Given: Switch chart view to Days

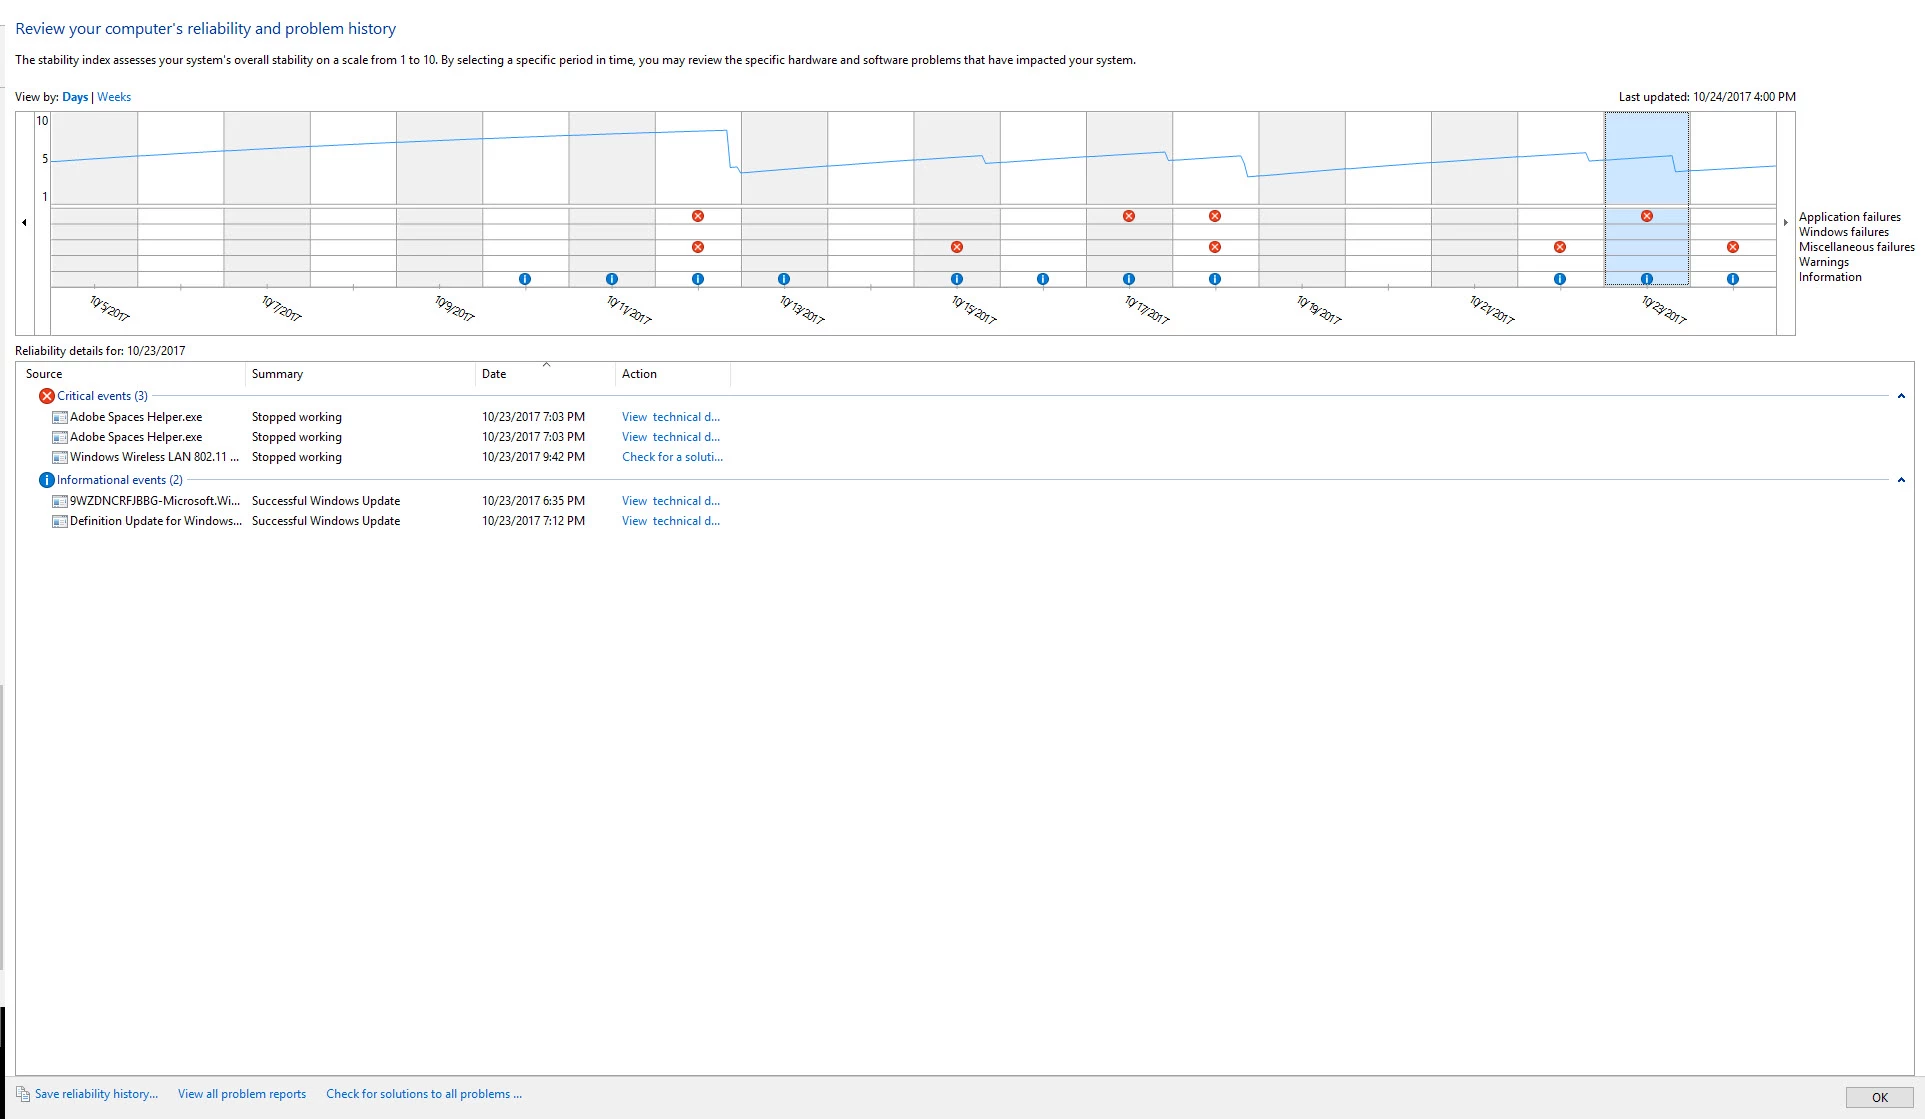Looking at the screenshot, I should pyautogui.click(x=75, y=97).
